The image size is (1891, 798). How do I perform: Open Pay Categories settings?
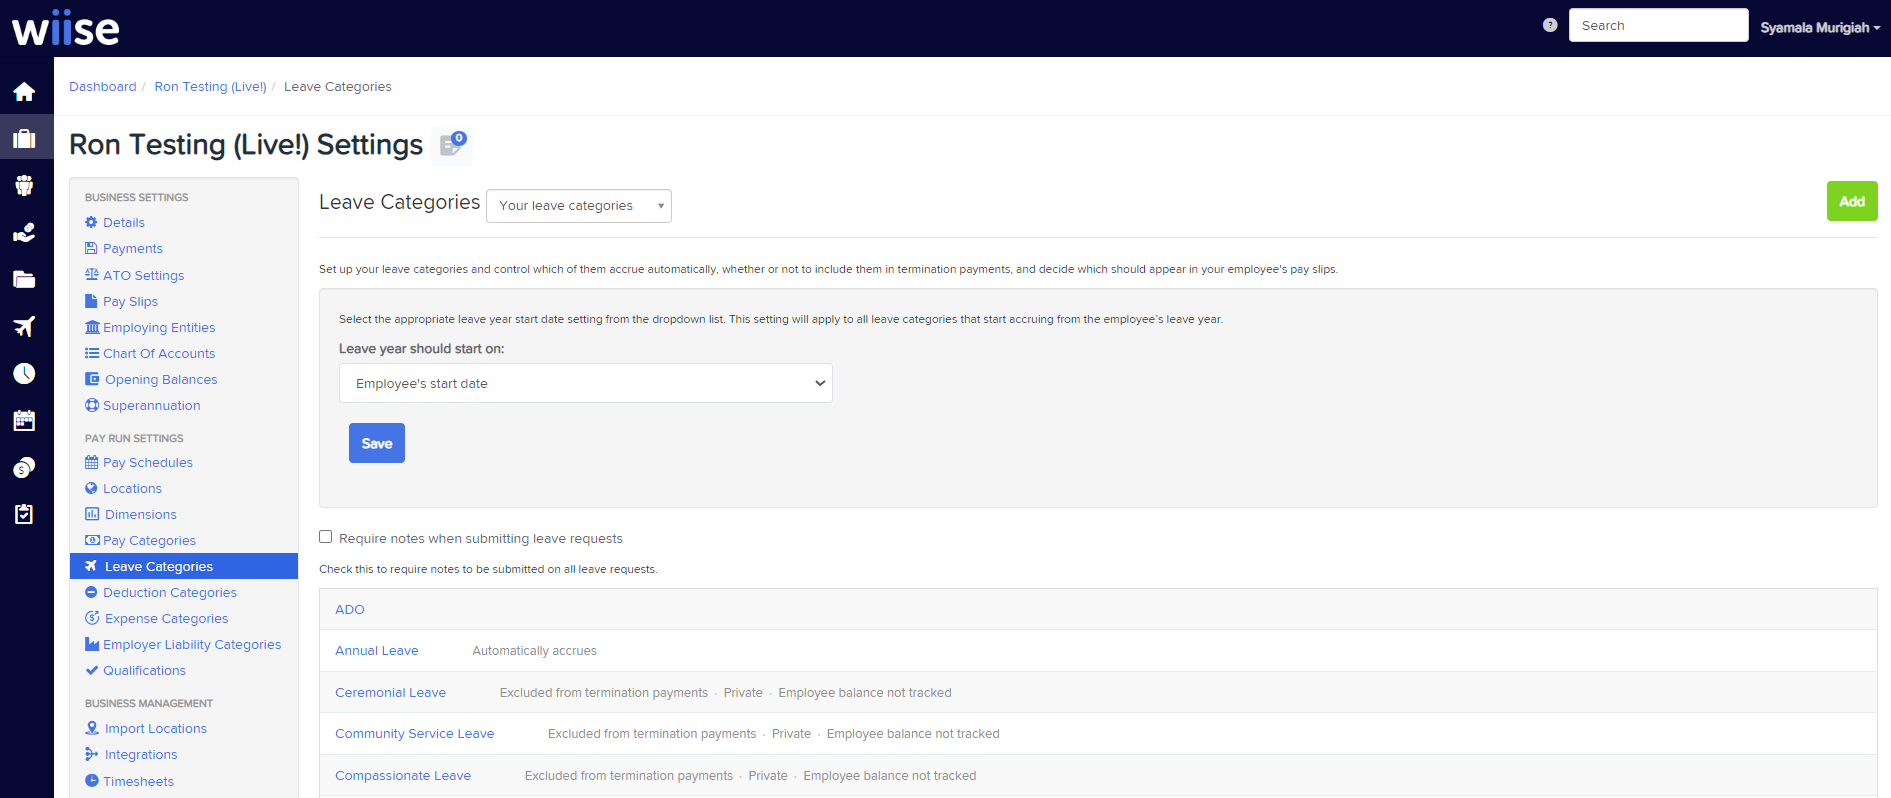coord(149,540)
